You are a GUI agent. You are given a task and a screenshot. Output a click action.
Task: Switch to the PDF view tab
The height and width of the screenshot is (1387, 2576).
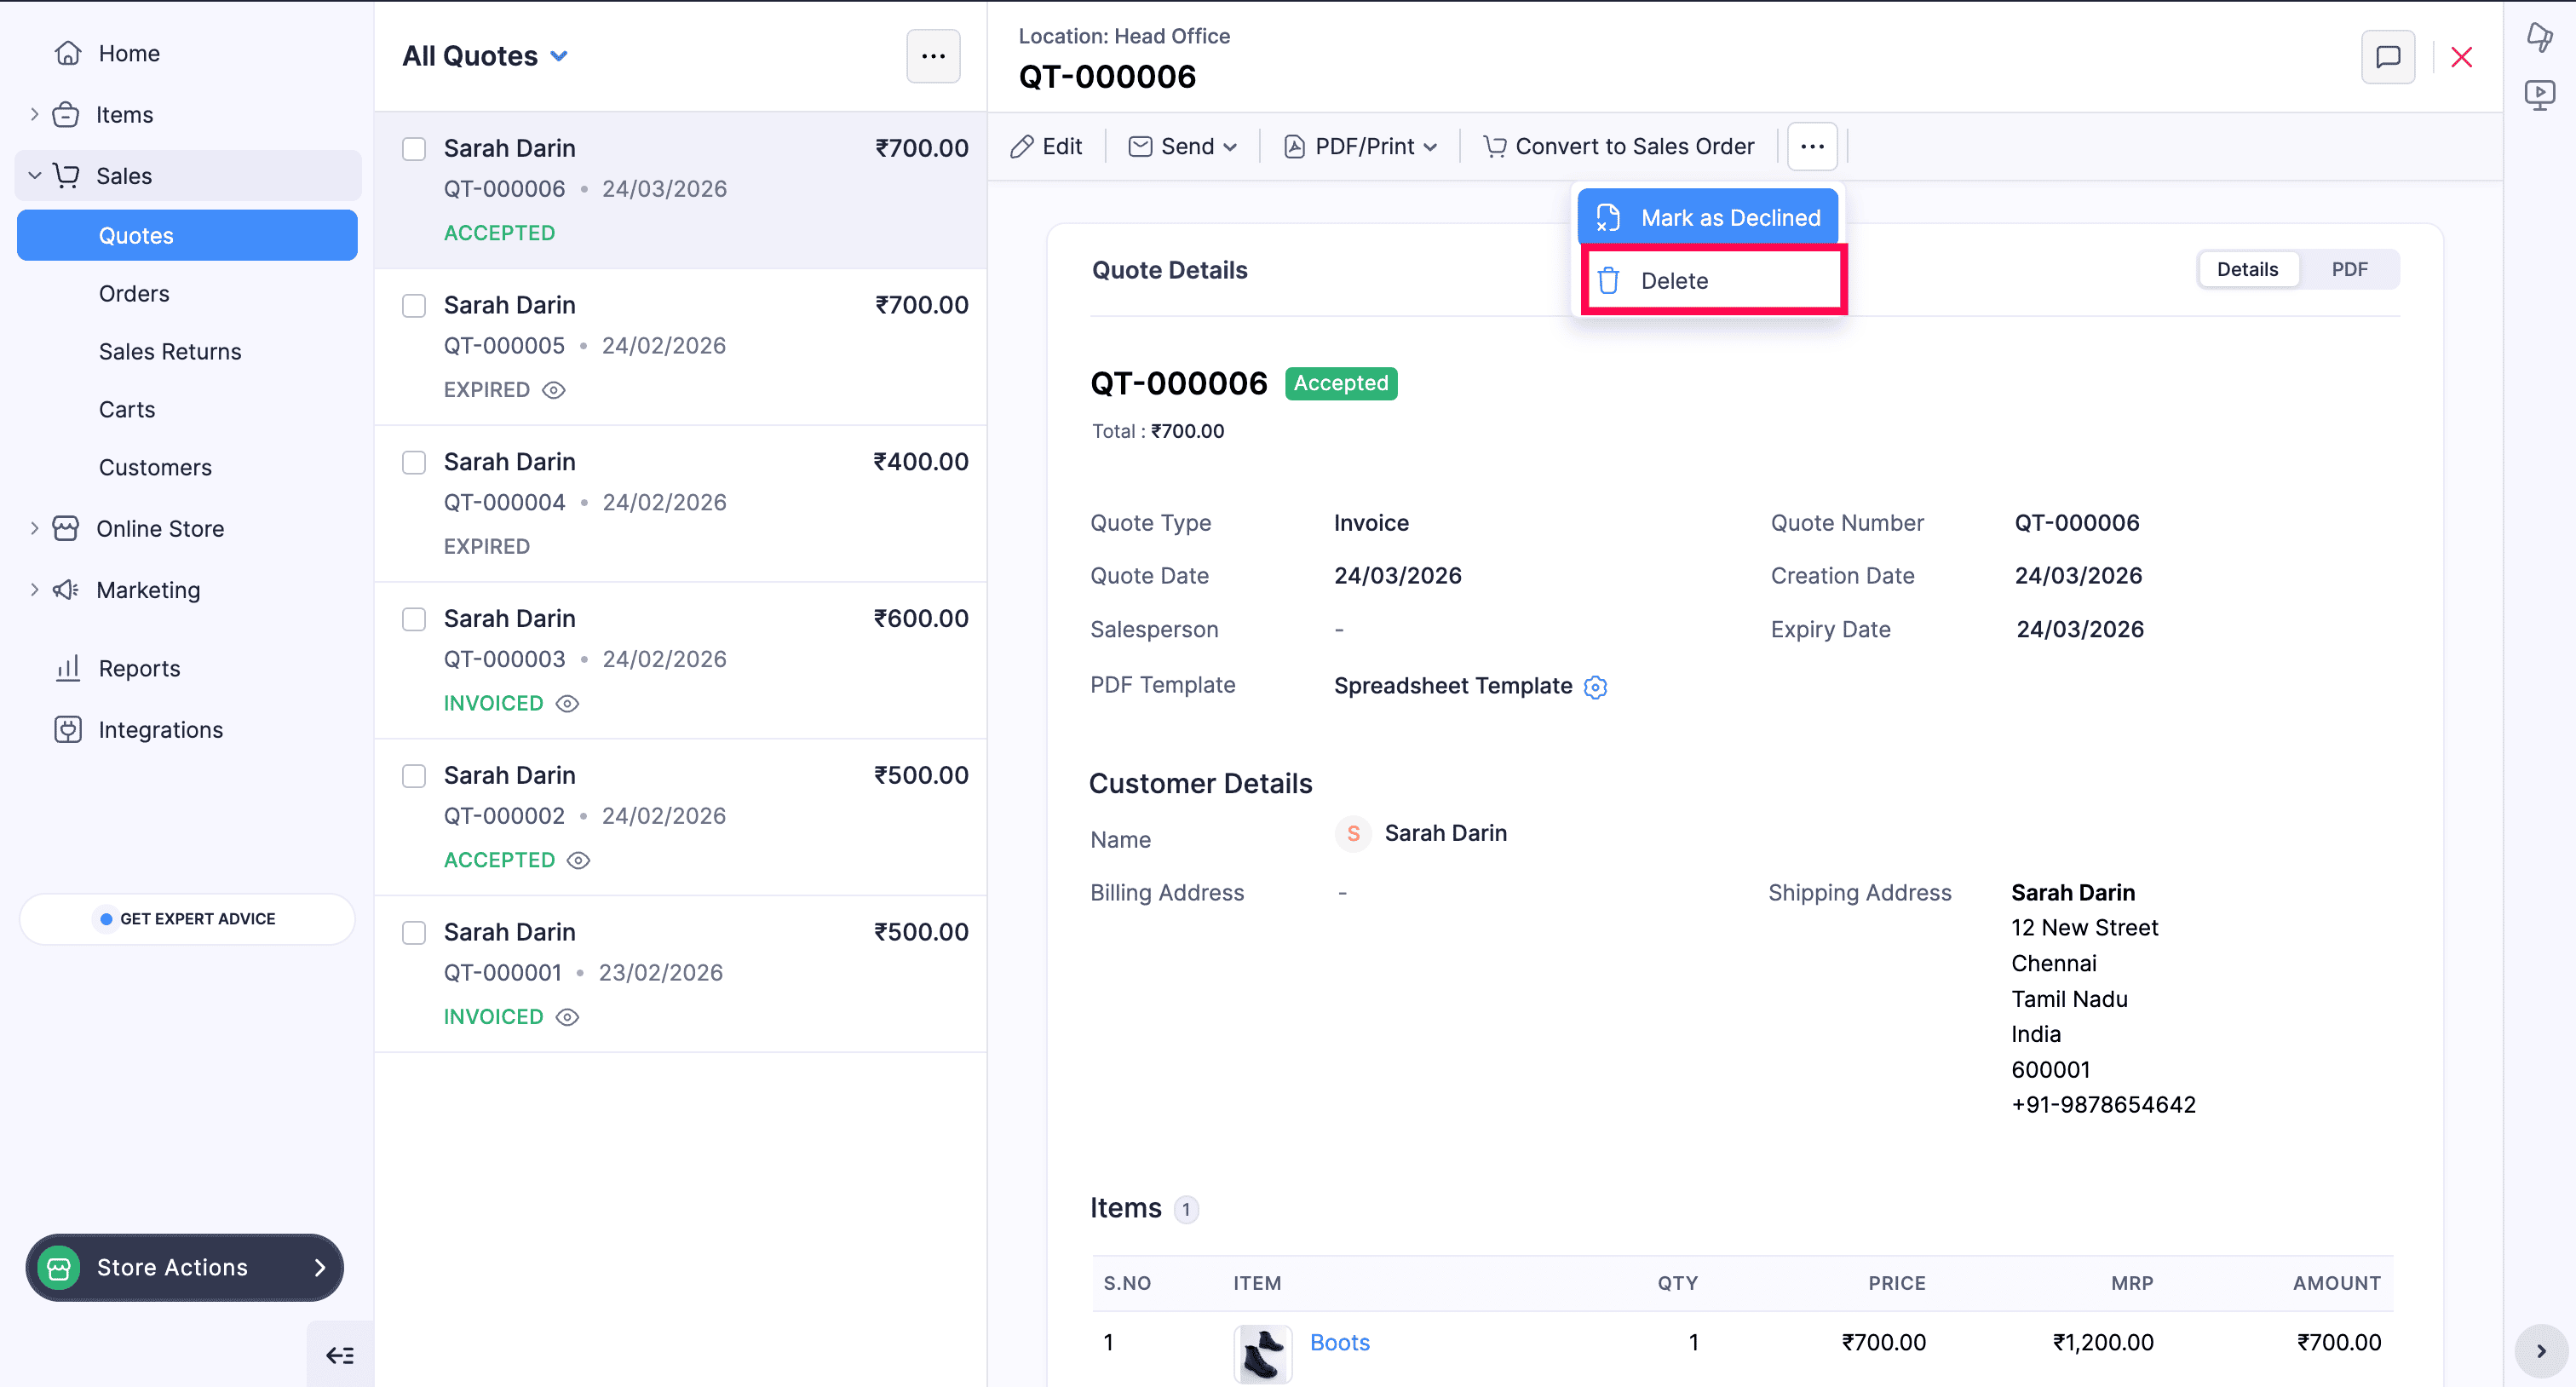tap(2349, 269)
